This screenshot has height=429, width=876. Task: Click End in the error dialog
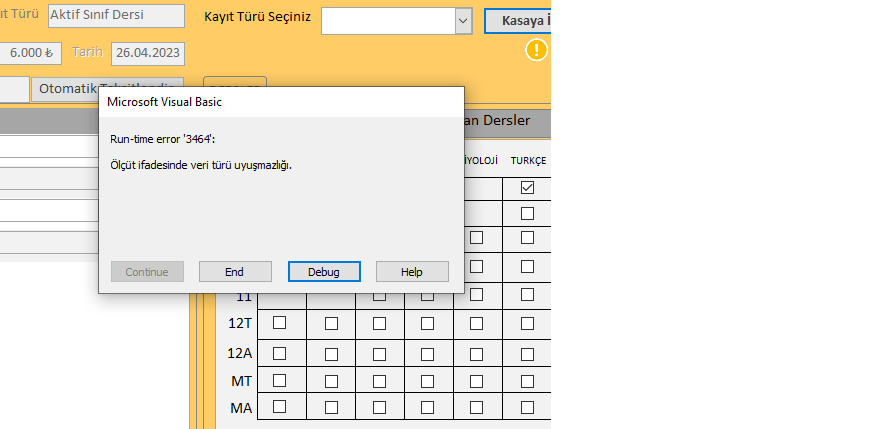pos(235,271)
